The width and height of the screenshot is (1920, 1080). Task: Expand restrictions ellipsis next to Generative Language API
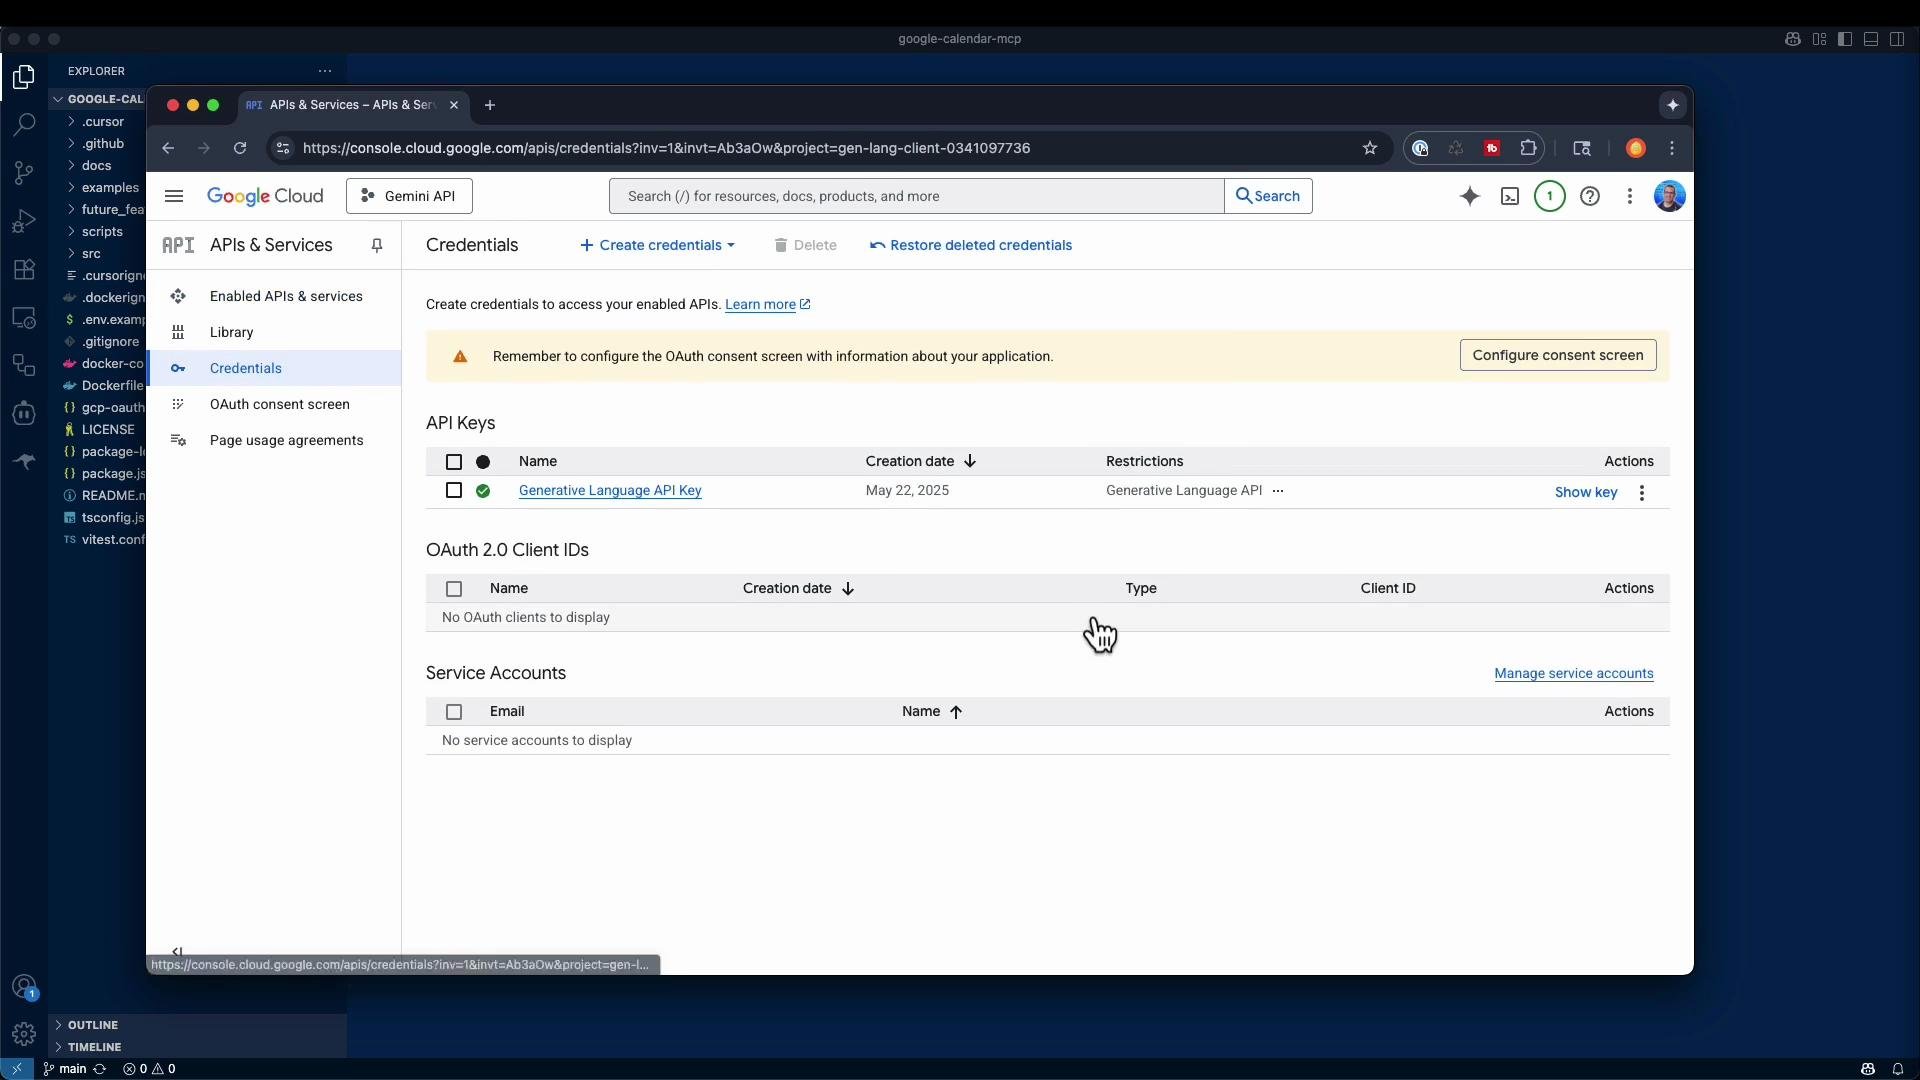point(1278,491)
